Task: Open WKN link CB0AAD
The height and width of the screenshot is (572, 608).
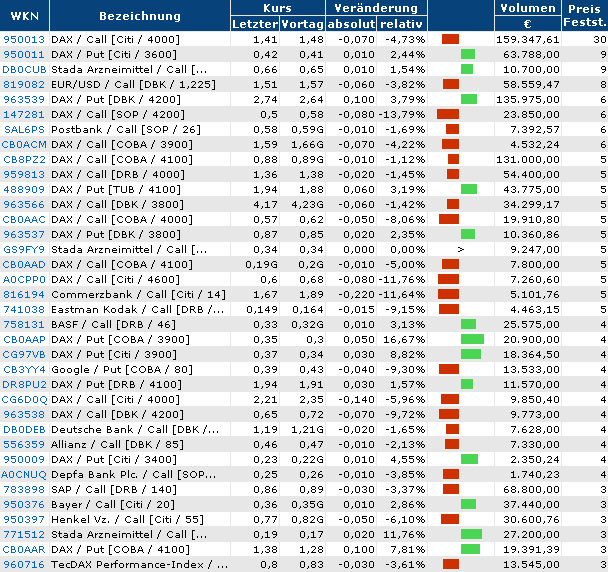Action: [x=24, y=264]
